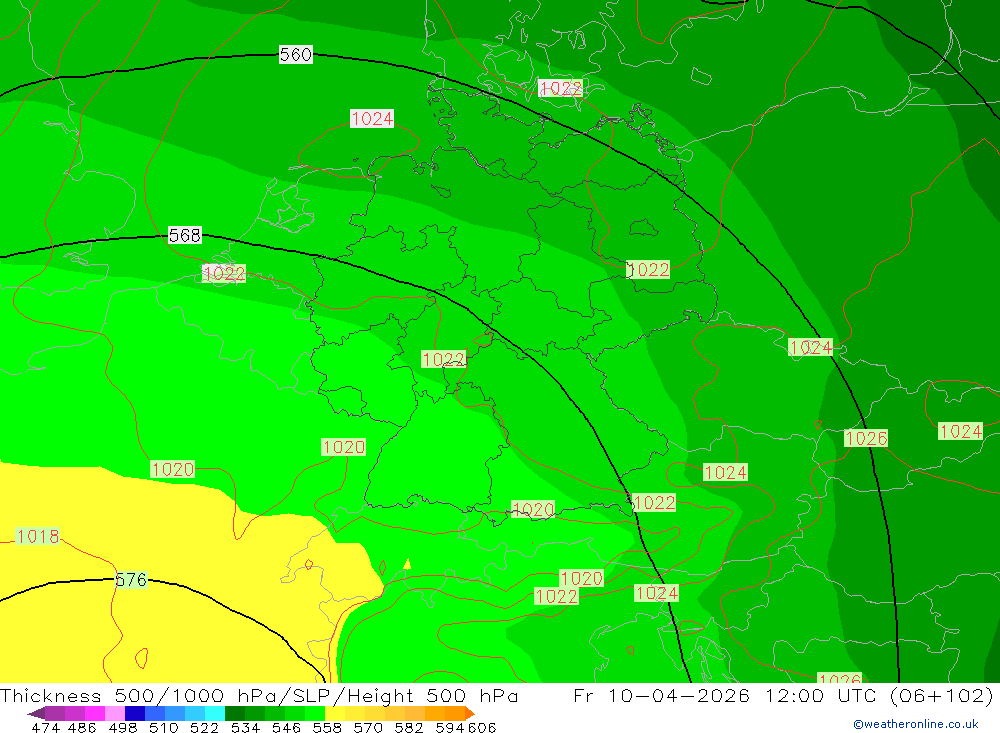Click the 1020 label directly above a 1022 label
The image size is (1000, 733).
[x=581, y=579]
